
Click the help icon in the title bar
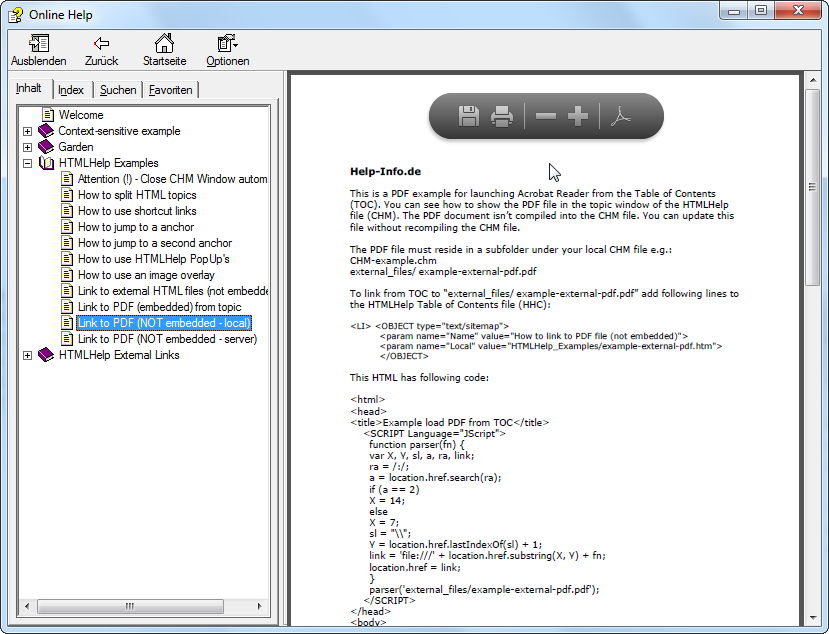(15, 15)
